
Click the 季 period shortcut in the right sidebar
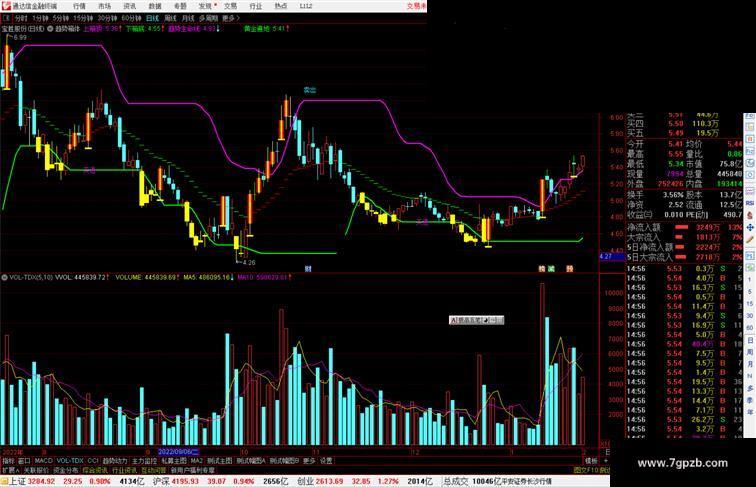point(750,400)
